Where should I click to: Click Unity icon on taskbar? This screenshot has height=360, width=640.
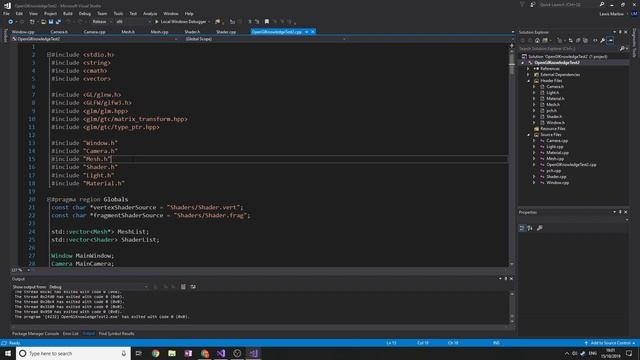coord(237,353)
